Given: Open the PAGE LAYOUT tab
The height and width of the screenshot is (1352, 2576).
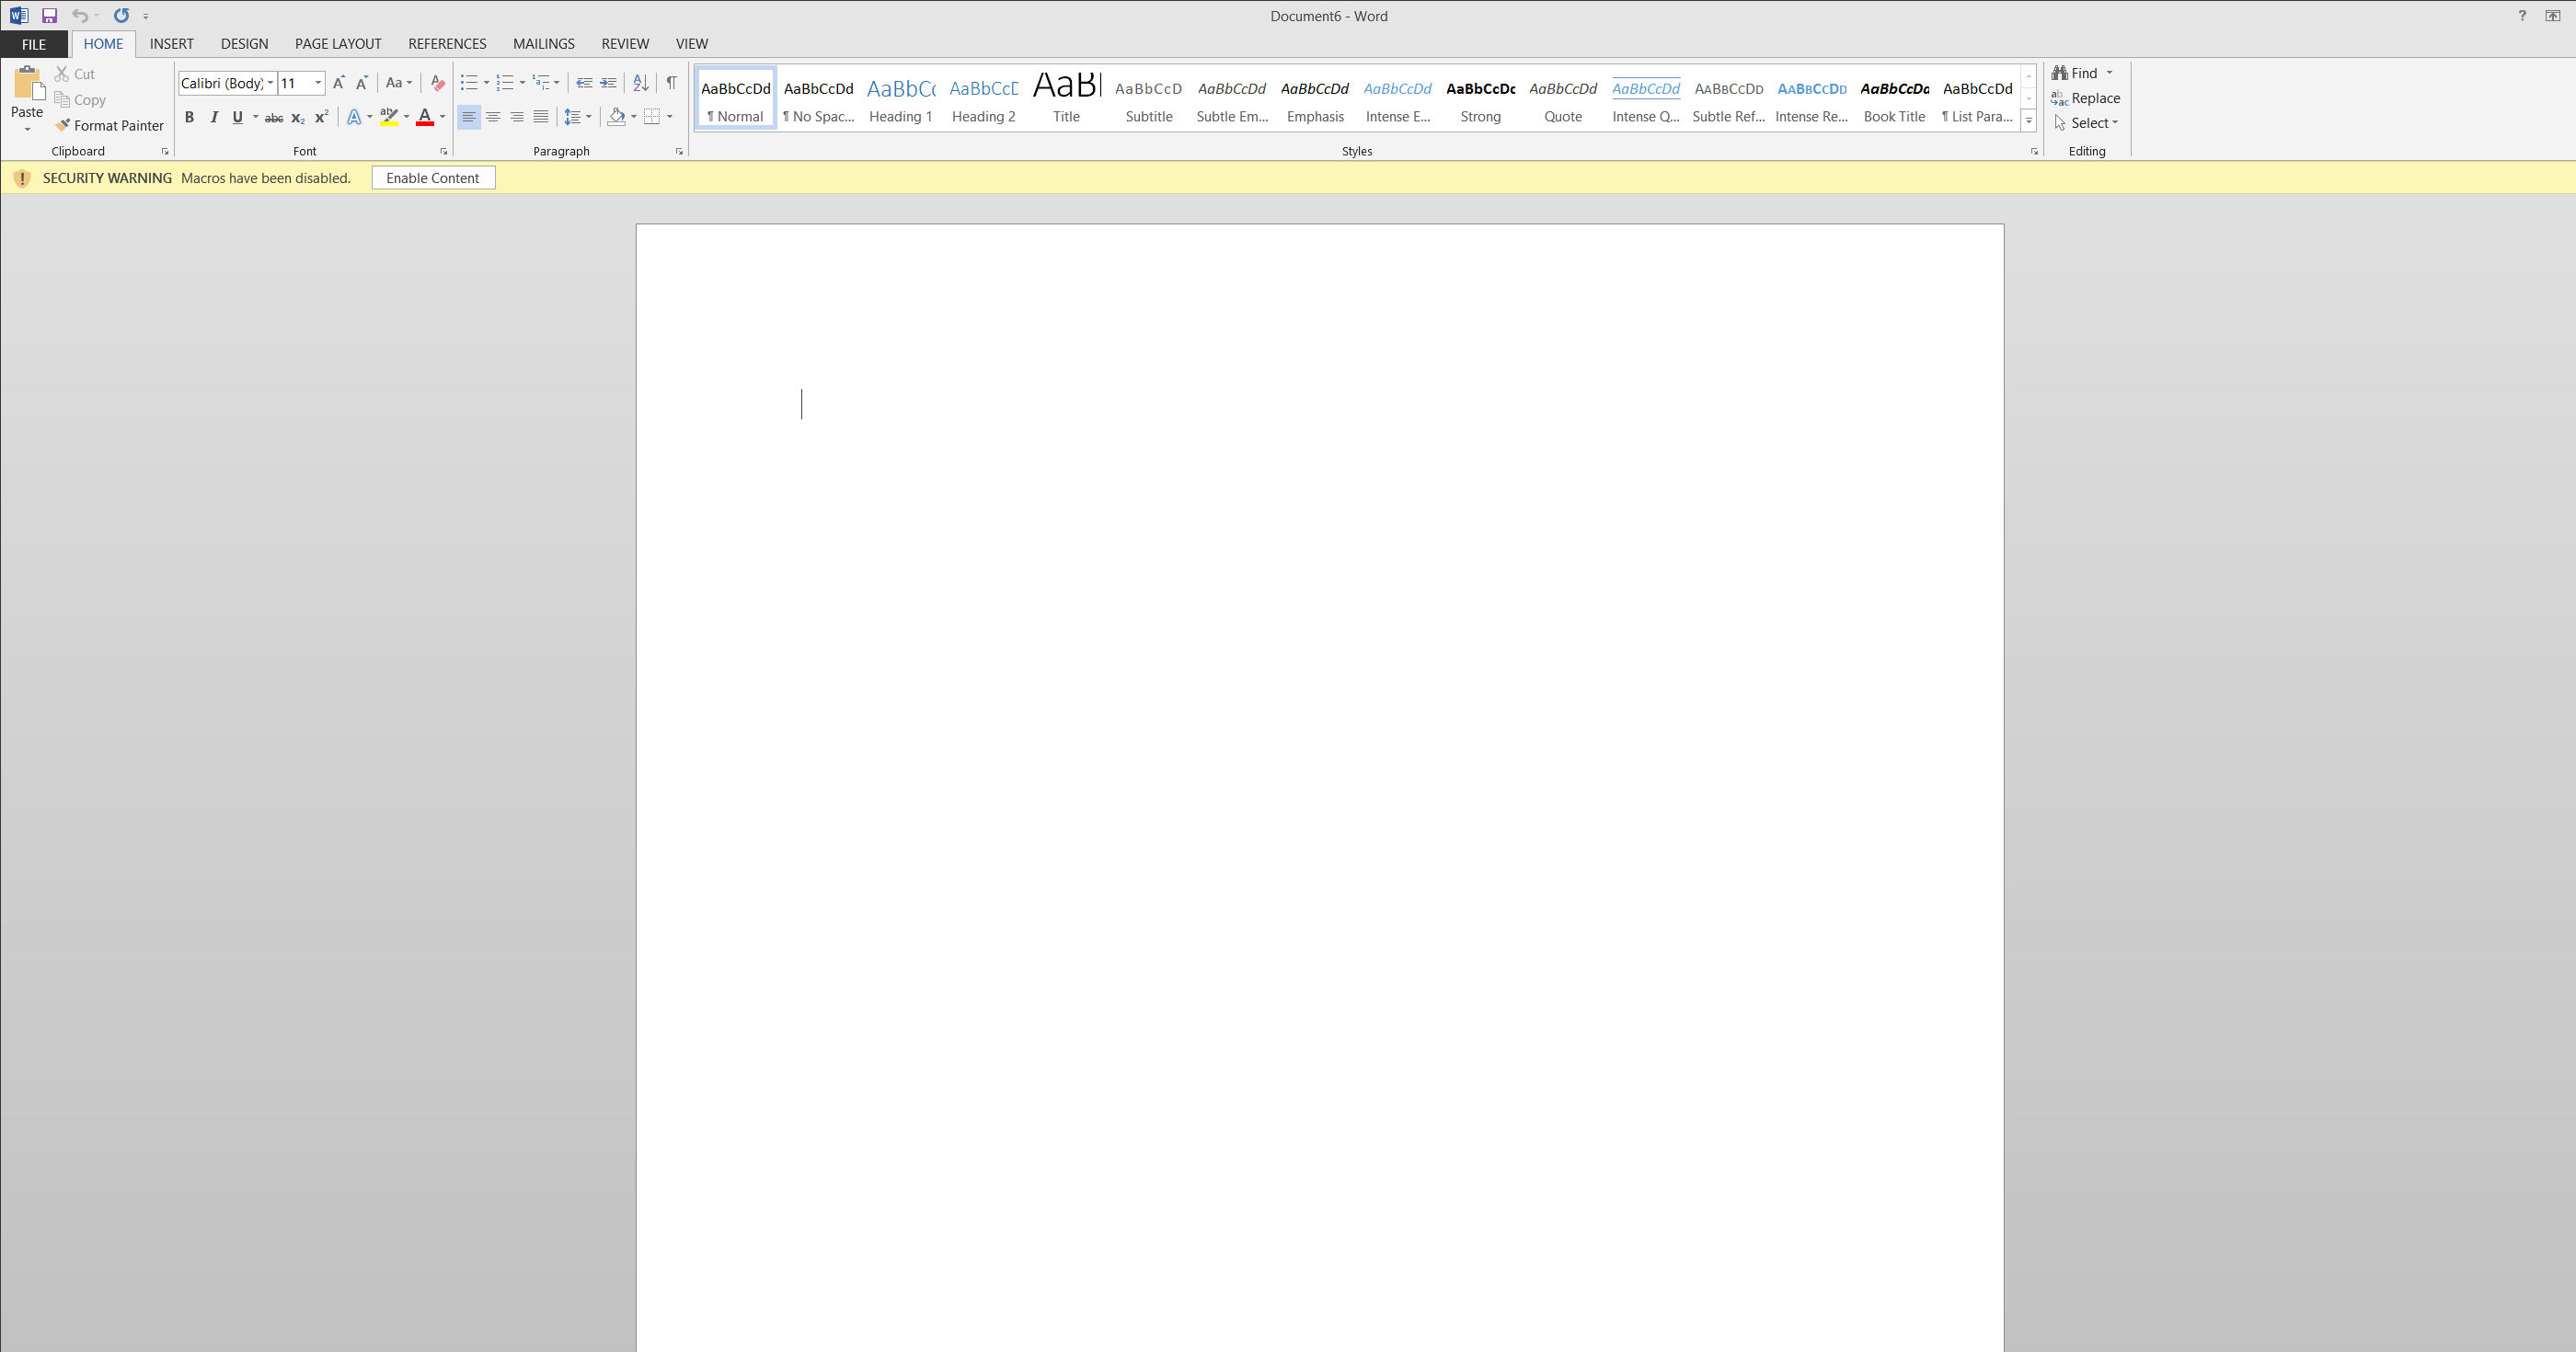Looking at the screenshot, I should point(337,44).
